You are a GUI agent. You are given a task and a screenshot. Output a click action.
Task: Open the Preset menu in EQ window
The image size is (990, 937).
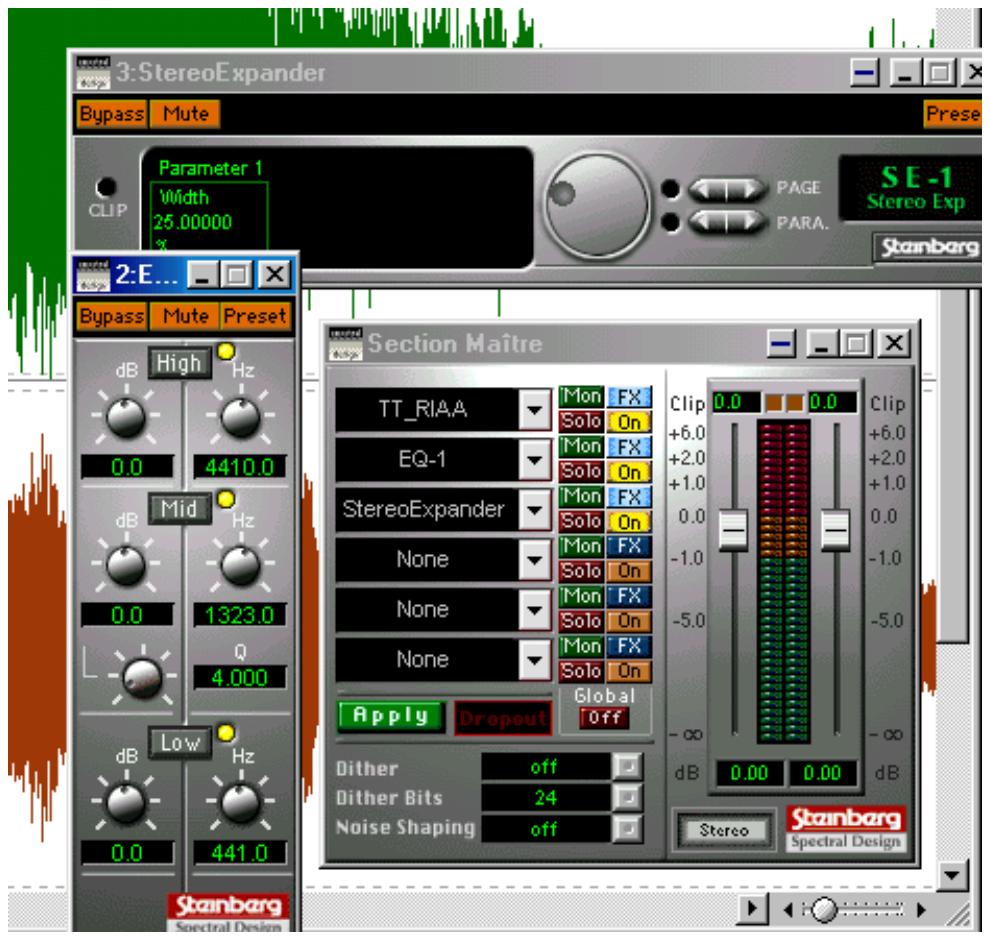(255, 316)
